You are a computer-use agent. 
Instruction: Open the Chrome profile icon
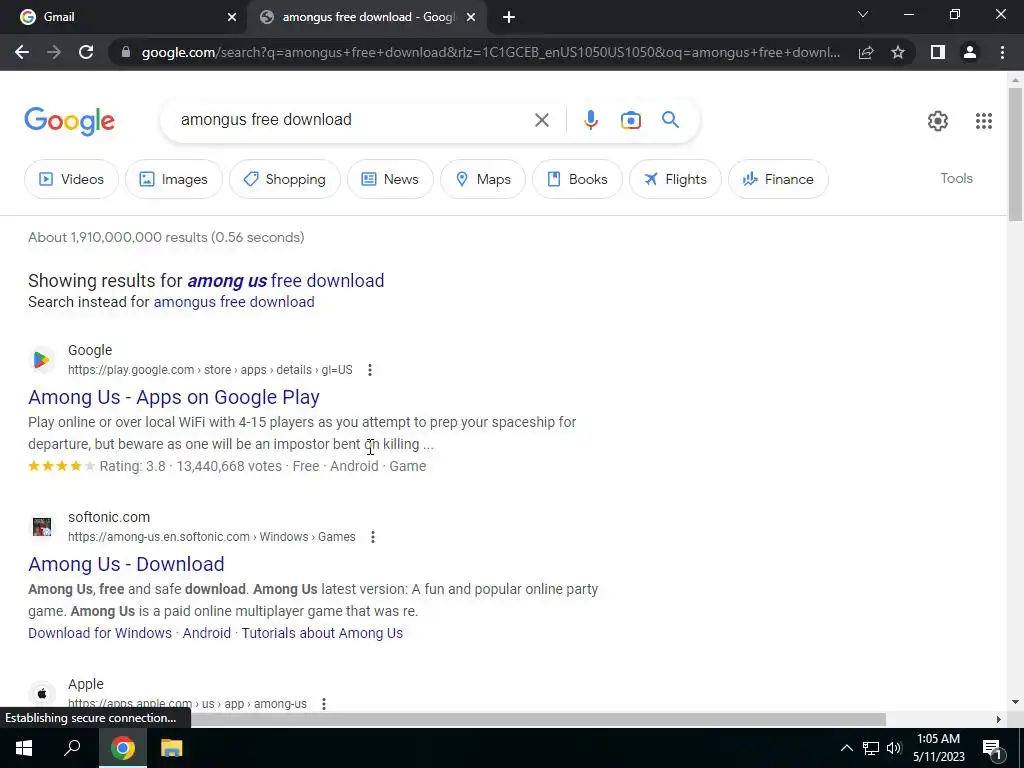point(970,52)
